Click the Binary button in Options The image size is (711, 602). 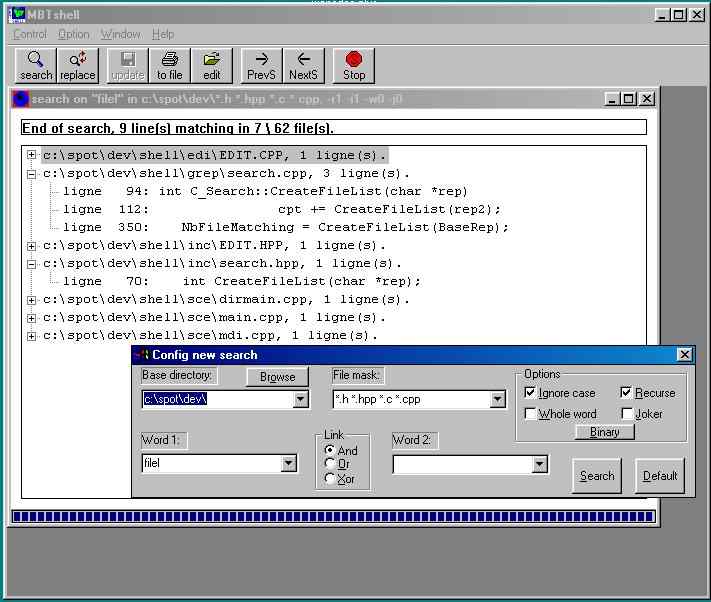click(604, 432)
